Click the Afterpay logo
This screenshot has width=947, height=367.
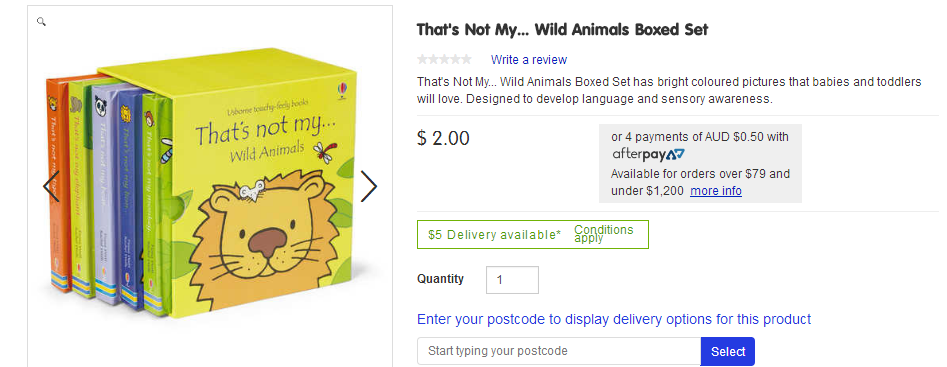click(x=648, y=155)
